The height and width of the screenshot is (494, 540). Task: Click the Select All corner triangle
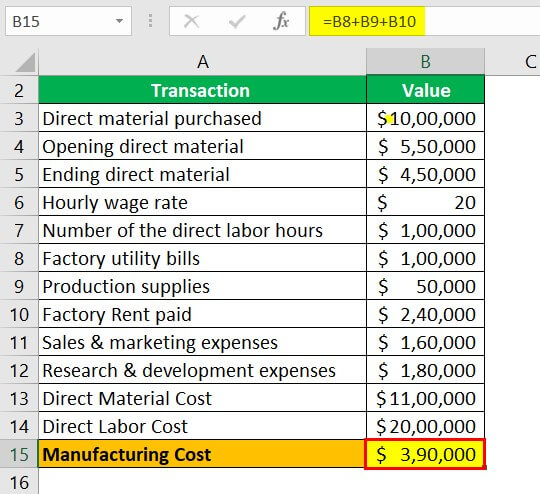pyautogui.click(x=25, y=62)
